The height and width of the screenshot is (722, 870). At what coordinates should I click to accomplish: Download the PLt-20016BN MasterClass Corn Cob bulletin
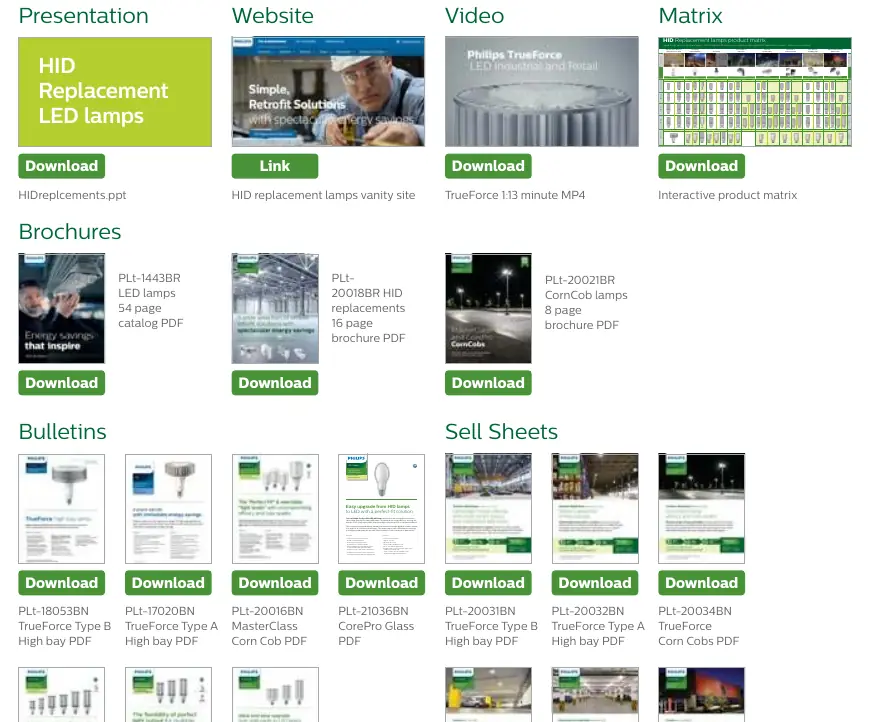coord(275,583)
